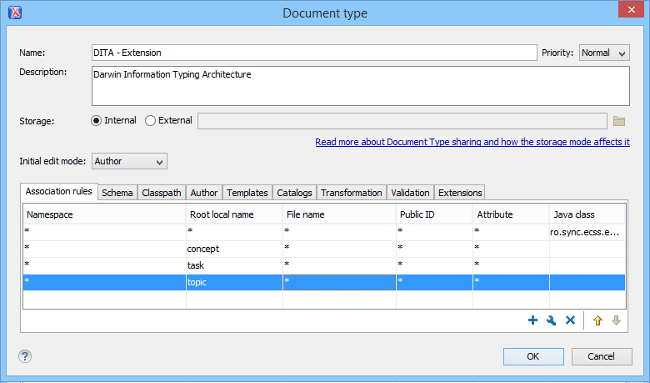Browse for external storage folder icon

click(x=619, y=121)
